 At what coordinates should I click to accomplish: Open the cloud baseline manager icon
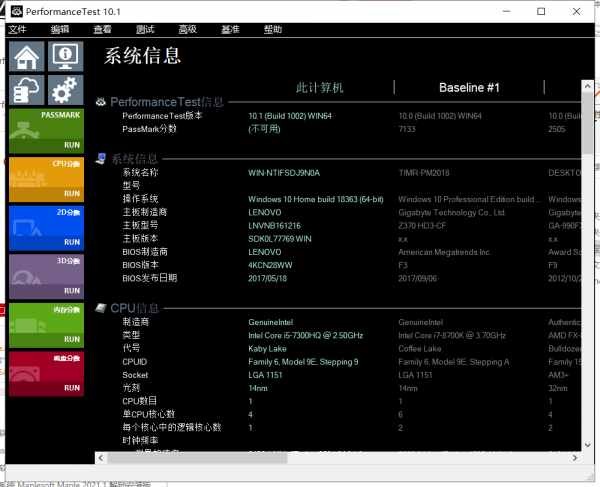27,90
